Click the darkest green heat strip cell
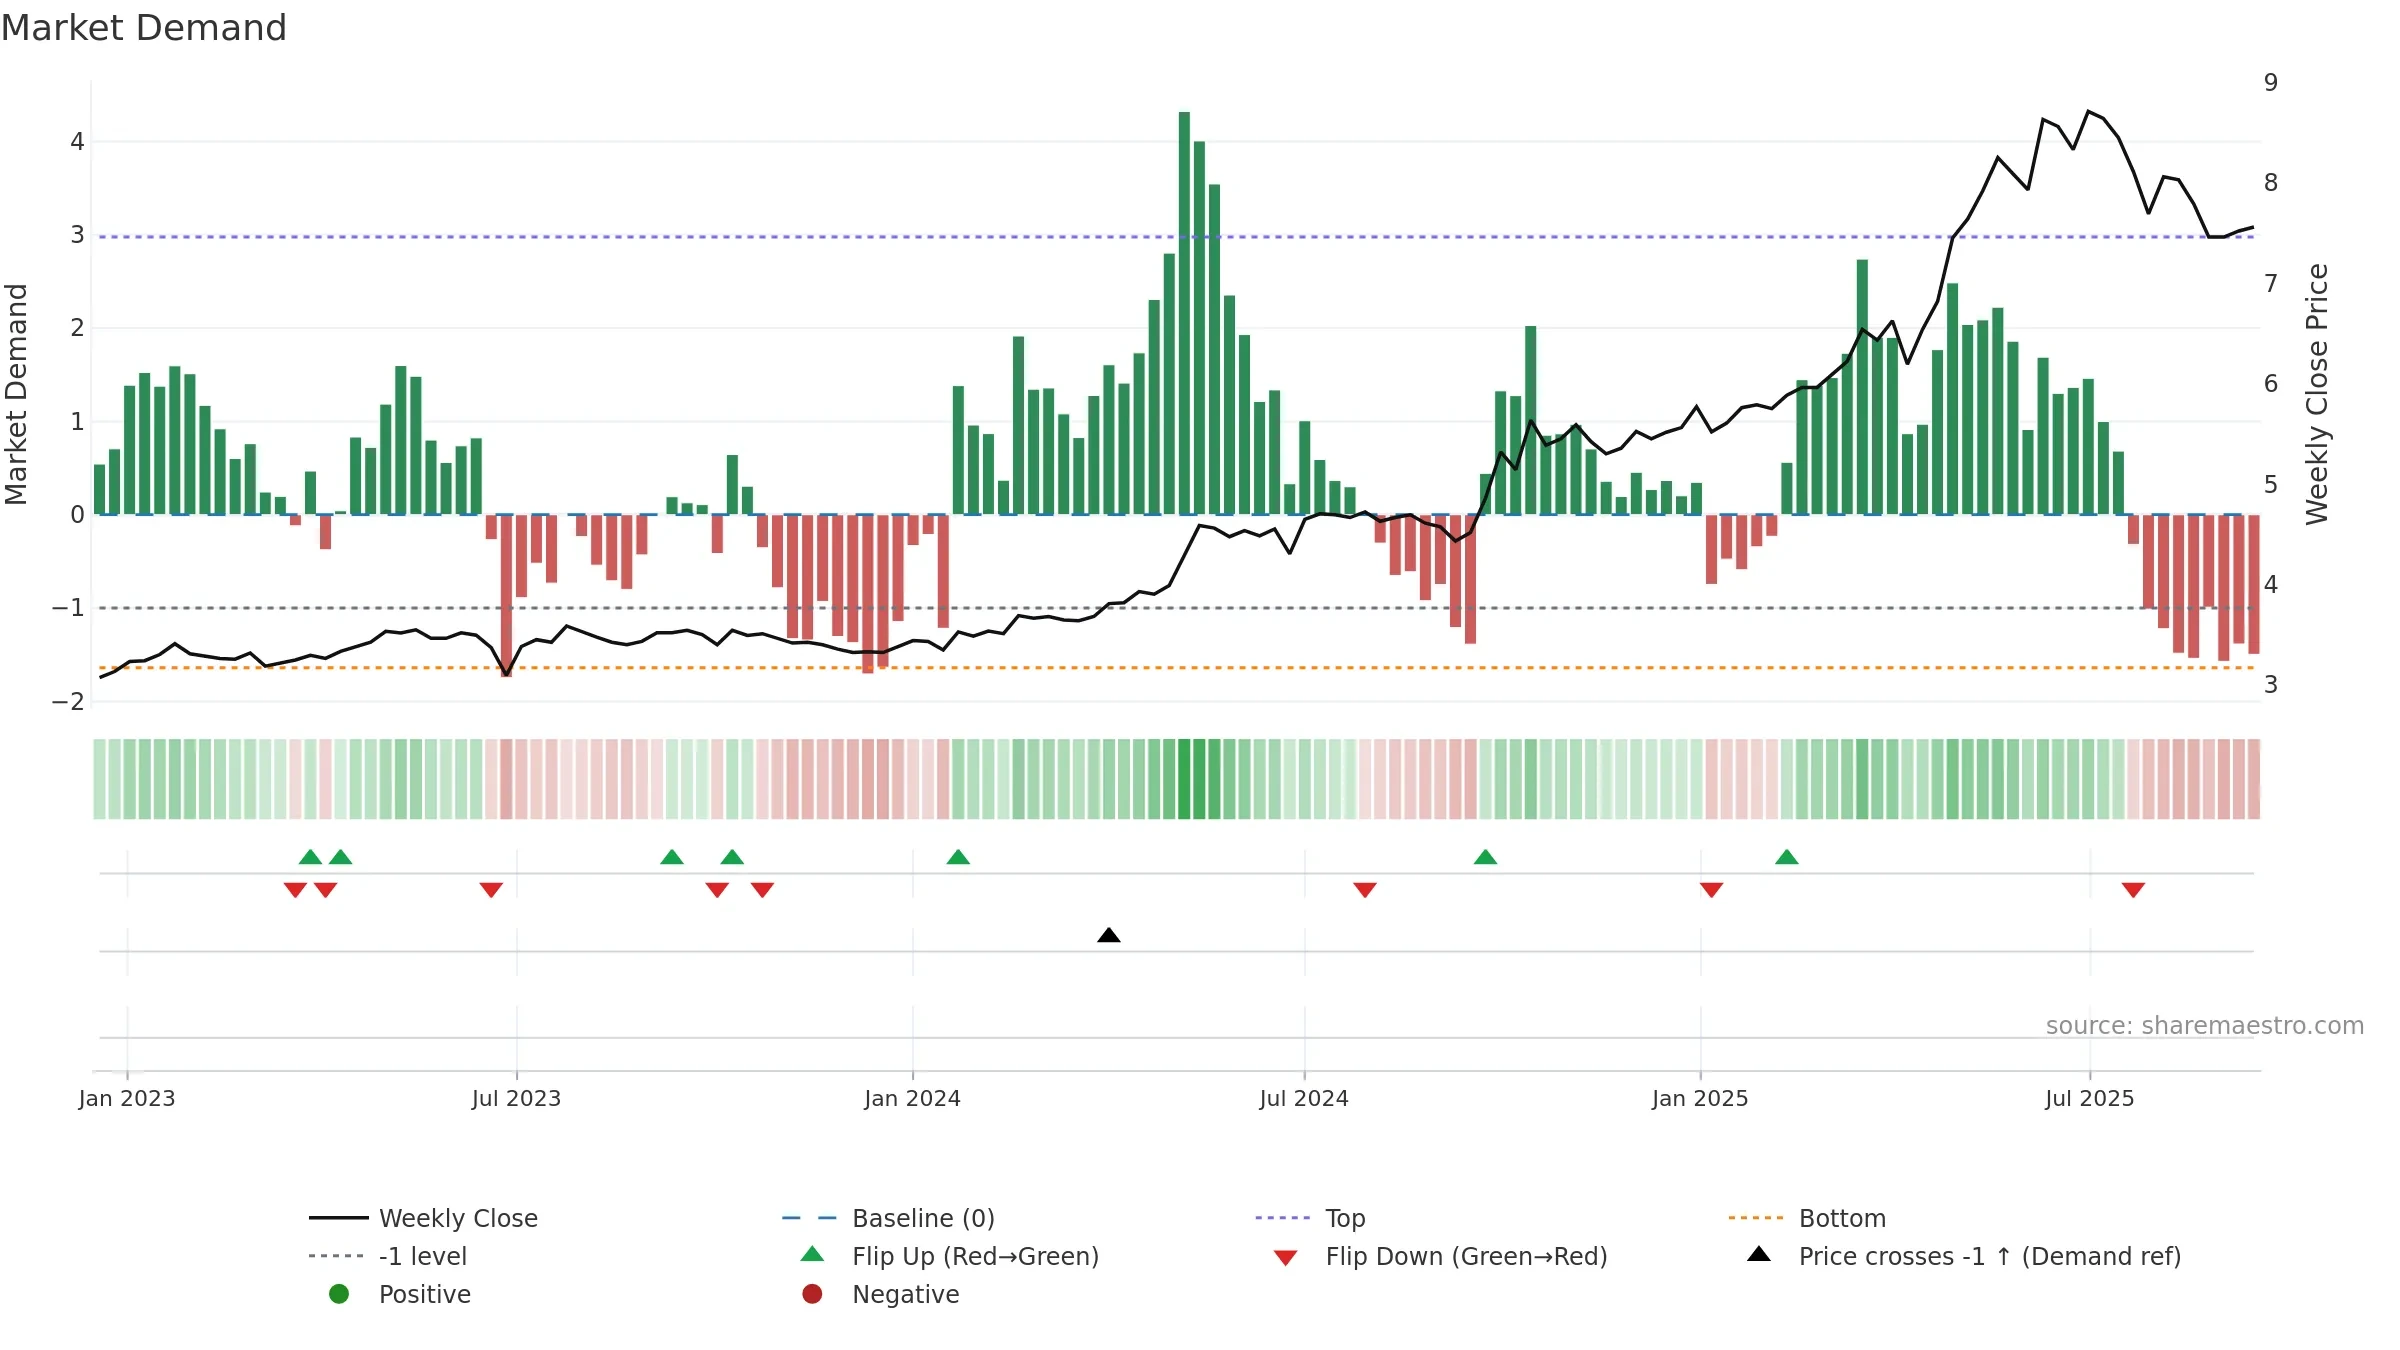2400x1350 pixels. click(x=1184, y=779)
